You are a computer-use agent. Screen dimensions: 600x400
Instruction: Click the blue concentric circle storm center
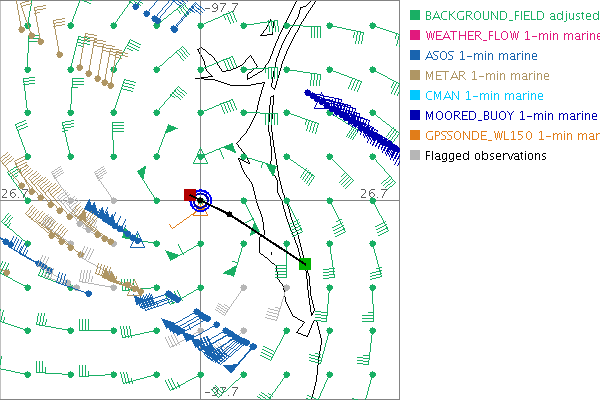point(201,201)
